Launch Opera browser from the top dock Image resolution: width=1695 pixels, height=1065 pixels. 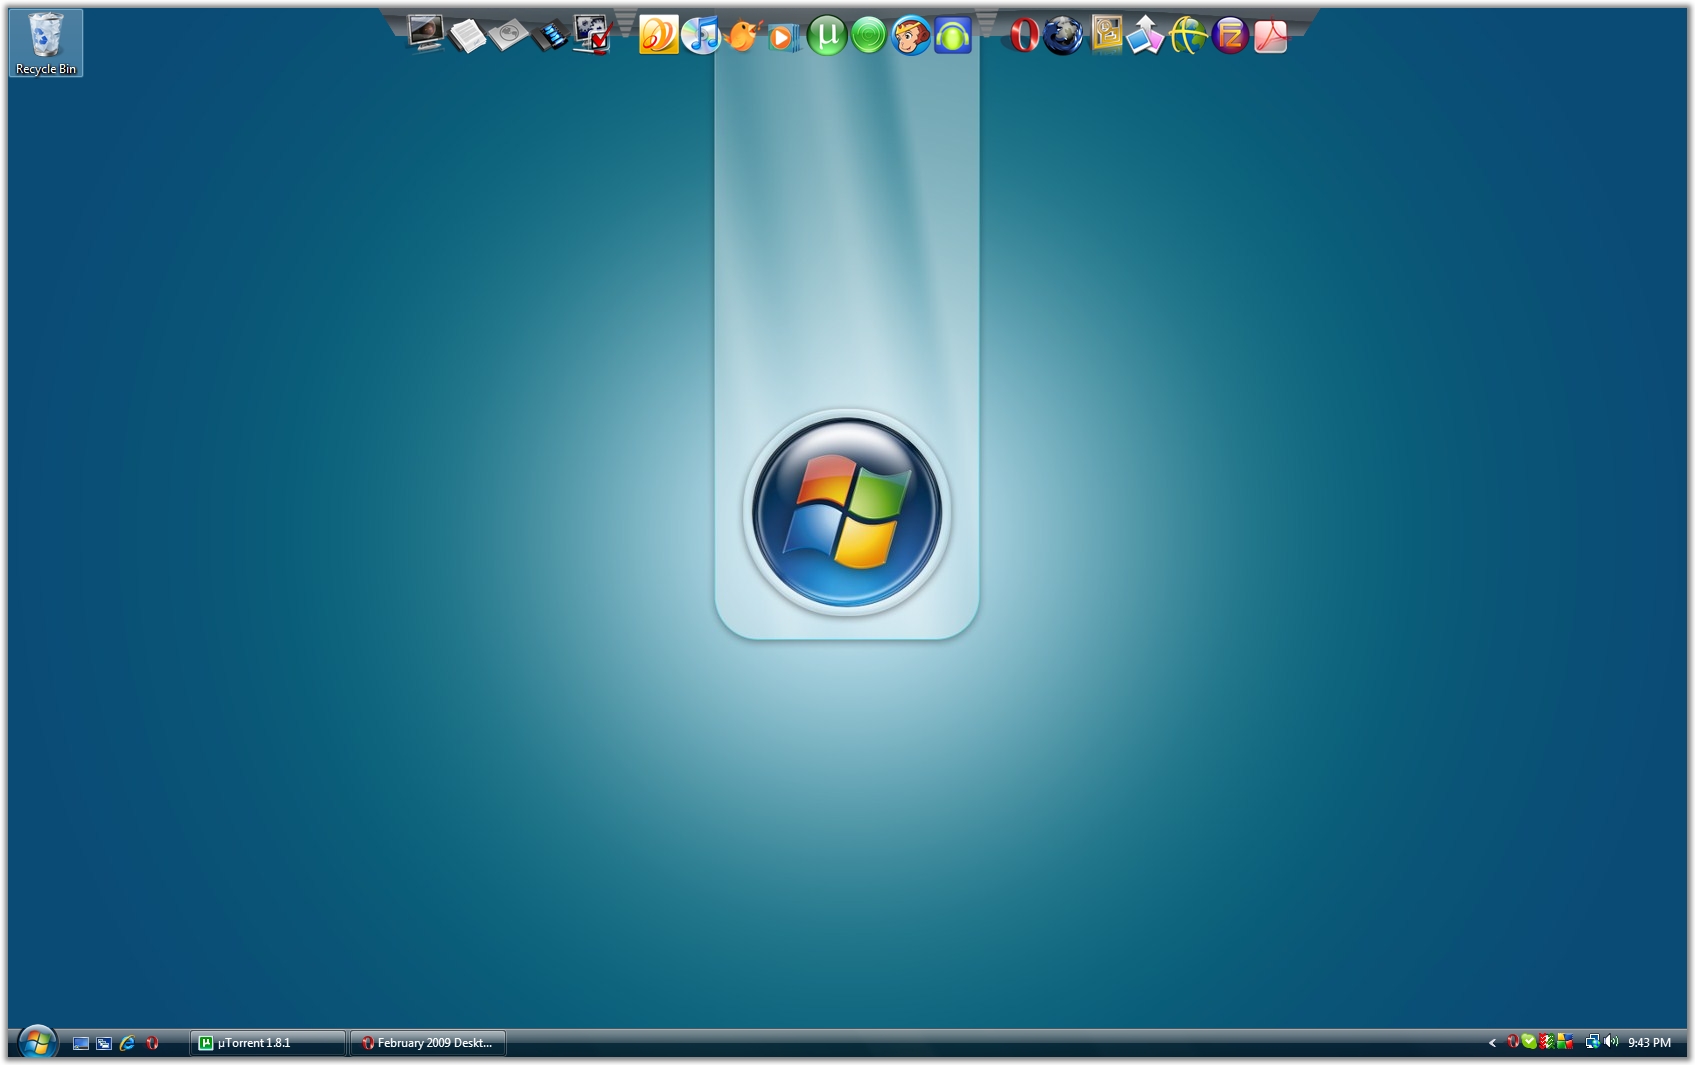(x=1023, y=36)
